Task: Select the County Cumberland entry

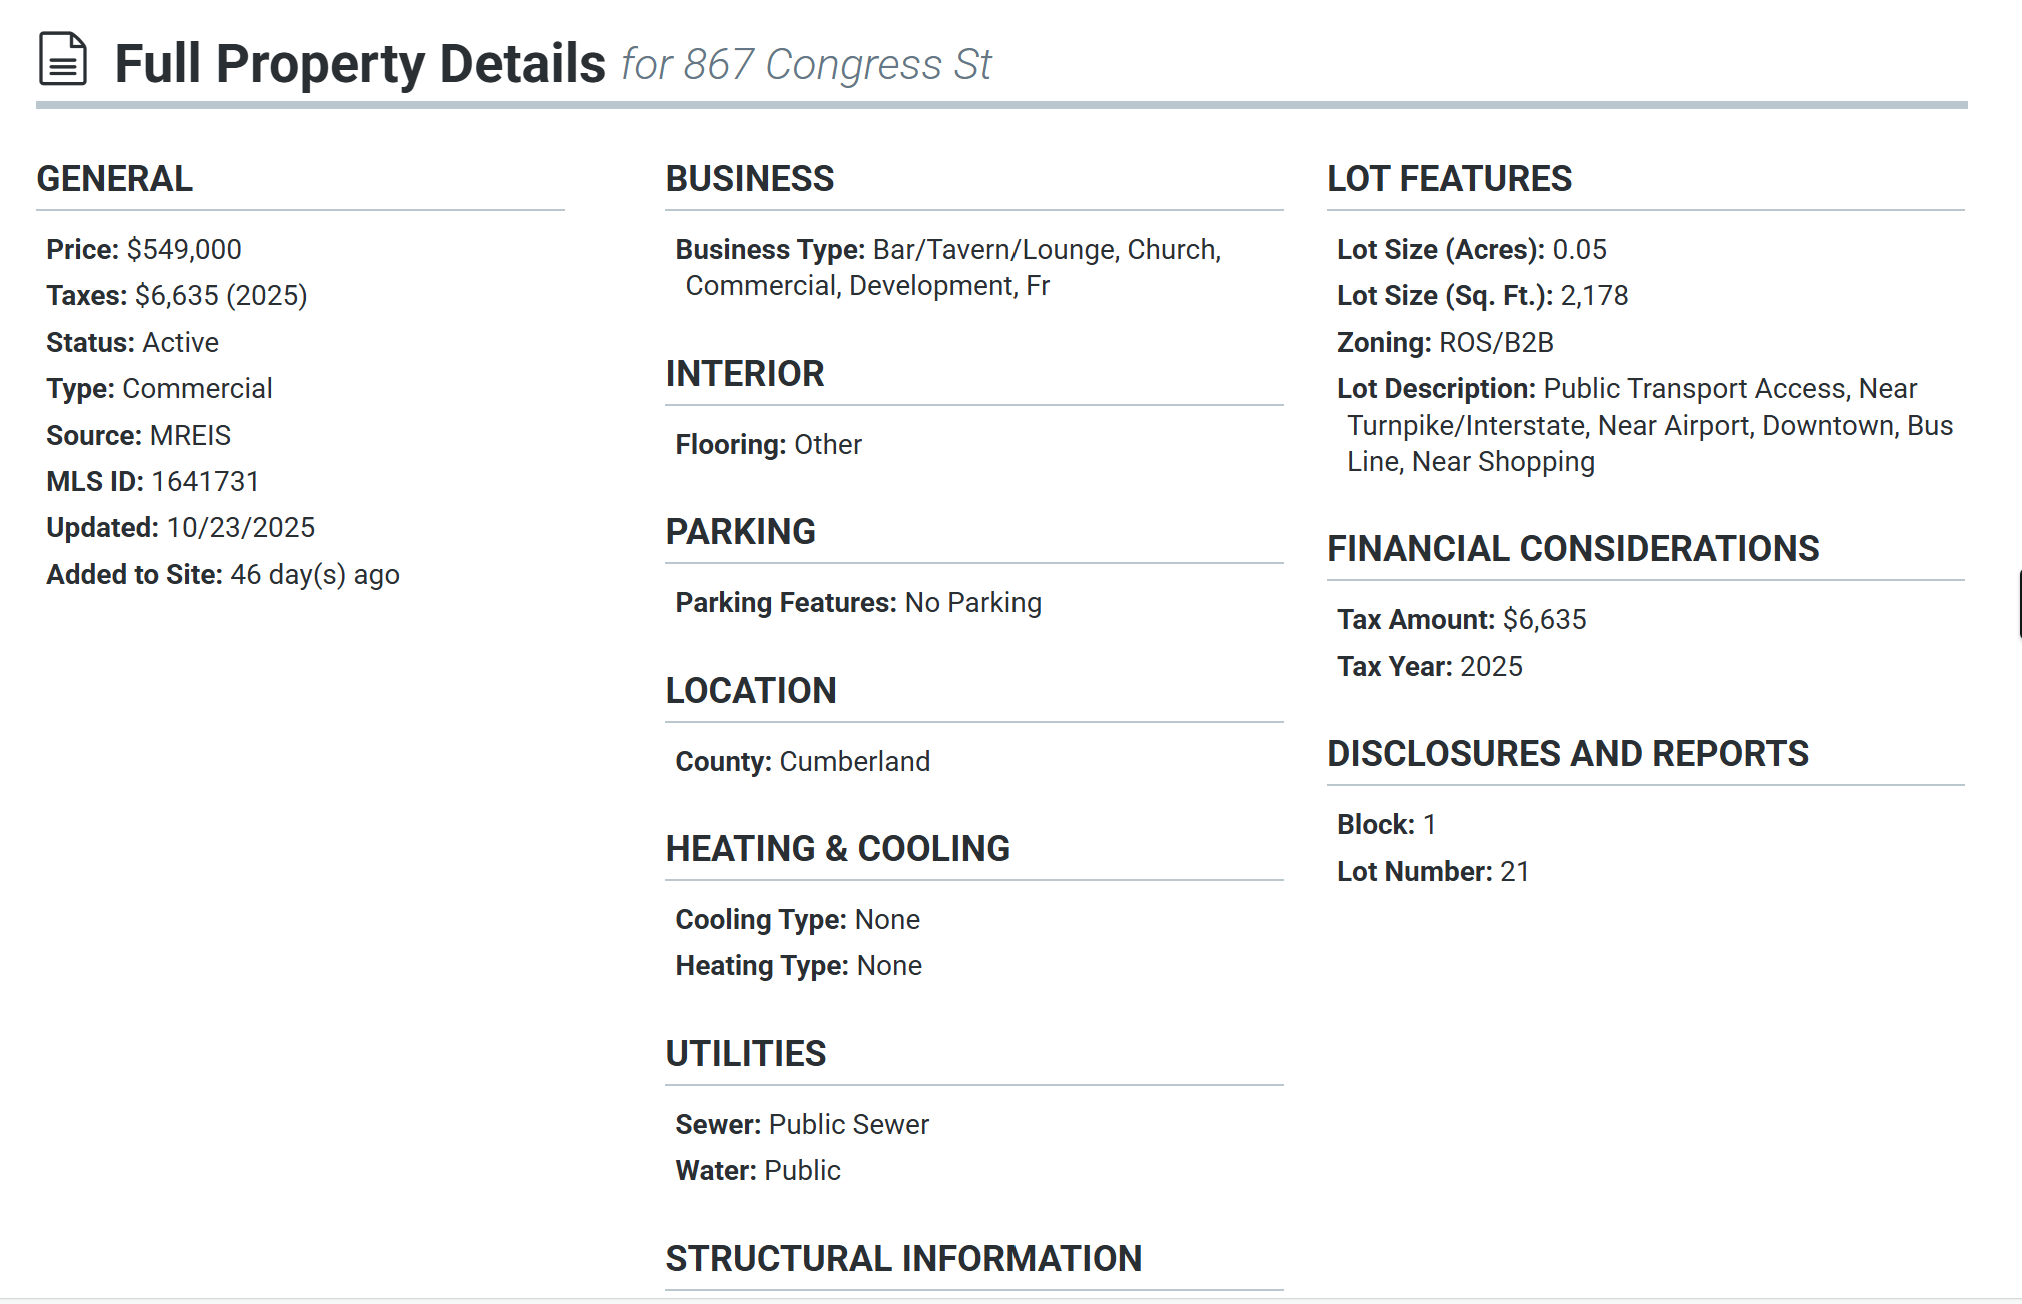Action: (802, 761)
